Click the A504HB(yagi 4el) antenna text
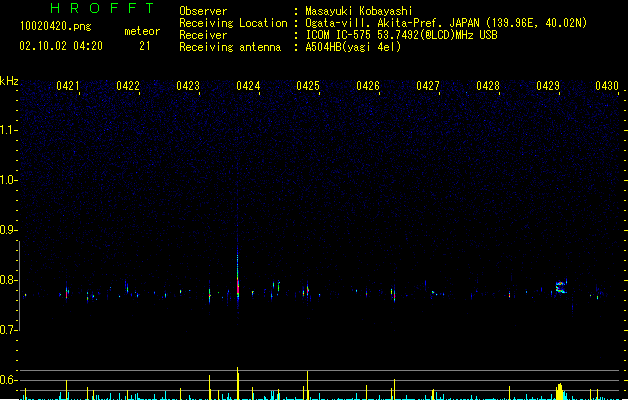The width and height of the screenshot is (629, 400). (x=353, y=47)
